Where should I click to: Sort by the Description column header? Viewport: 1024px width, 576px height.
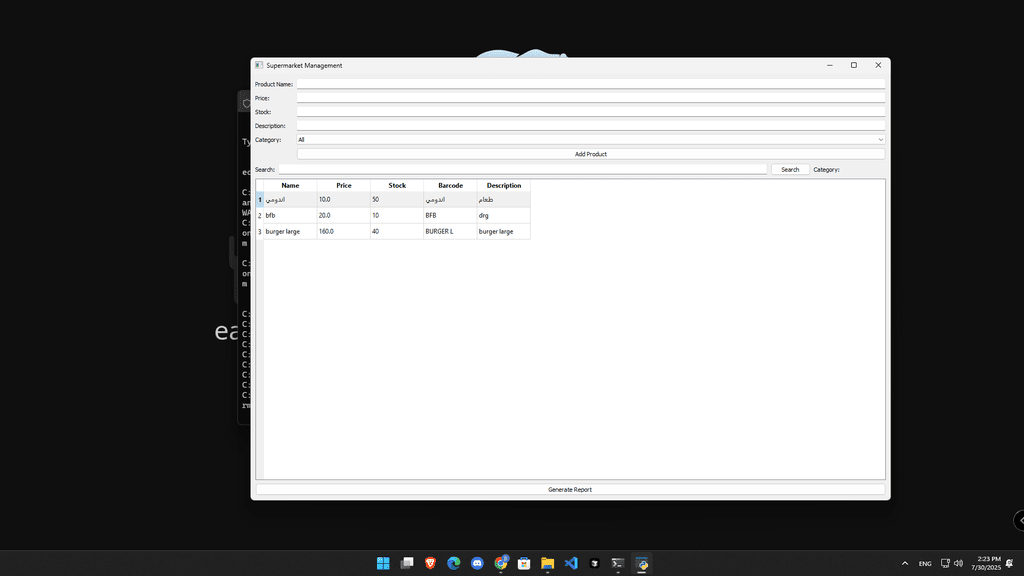(504, 185)
